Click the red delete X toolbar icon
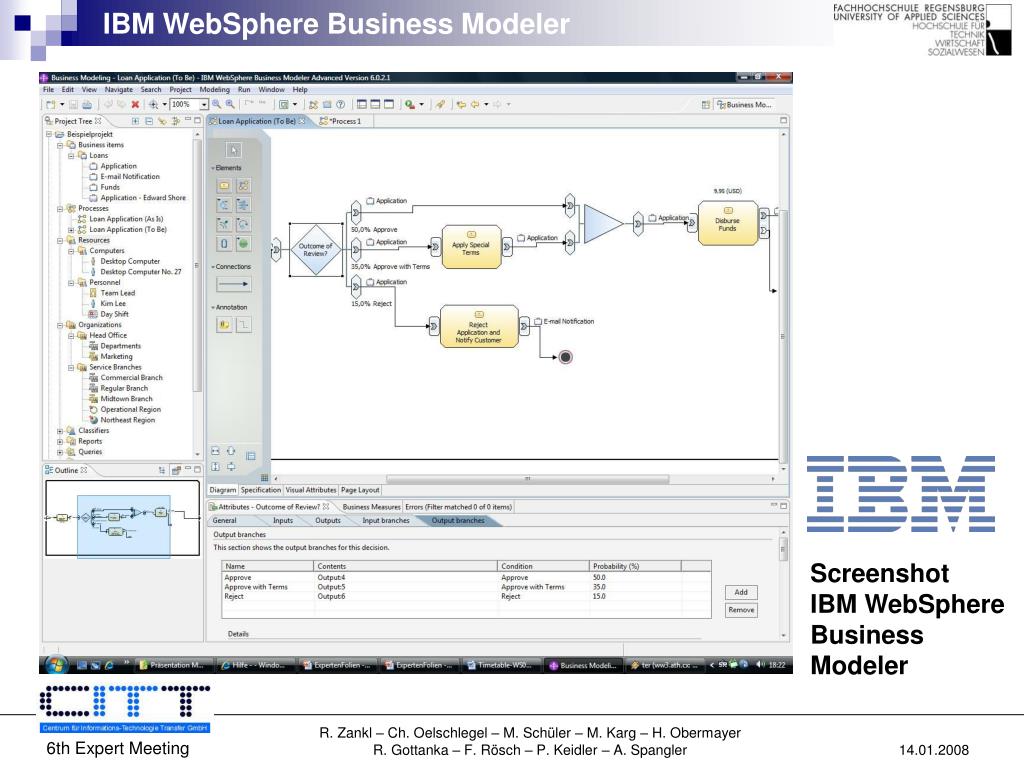This screenshot has height=768, width=1024. coord(135,104)
